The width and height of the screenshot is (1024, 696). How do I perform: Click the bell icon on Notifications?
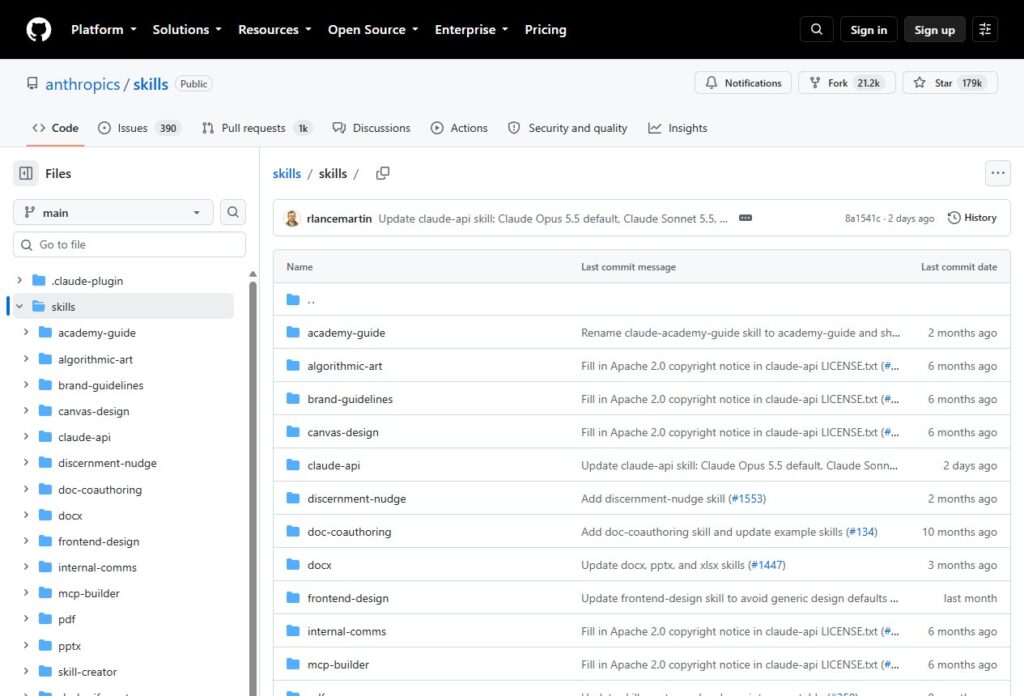711,83
